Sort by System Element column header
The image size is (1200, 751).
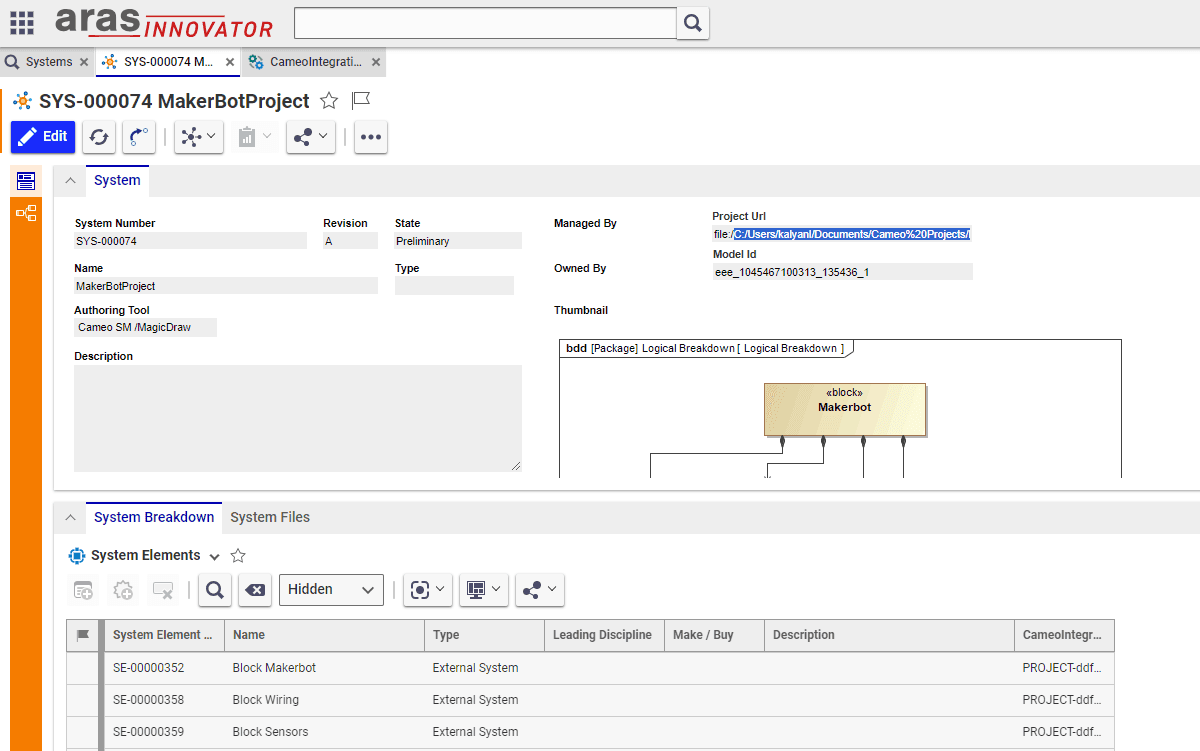[164, 635]
